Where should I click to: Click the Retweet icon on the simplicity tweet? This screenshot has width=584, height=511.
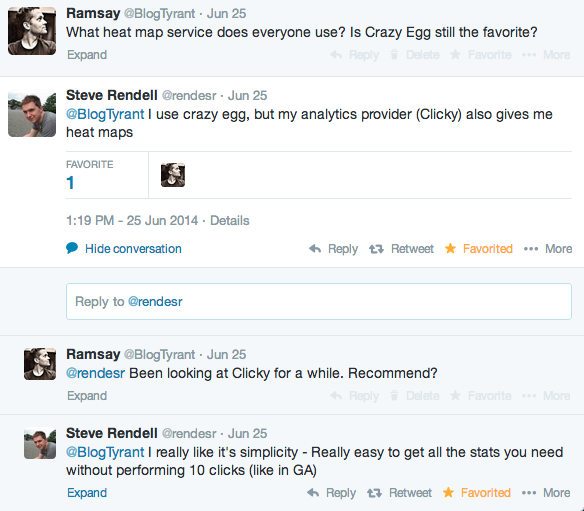click(x=374, y=493)
